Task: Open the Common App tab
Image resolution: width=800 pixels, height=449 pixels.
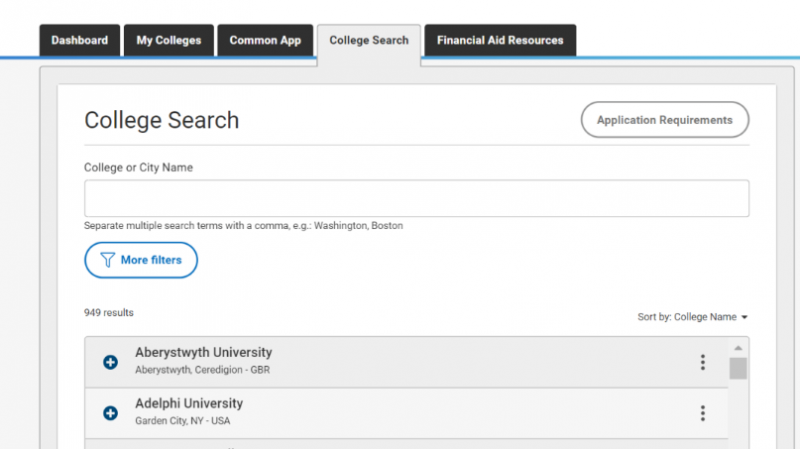Action: pyautogui.click(x=265, y=40)
